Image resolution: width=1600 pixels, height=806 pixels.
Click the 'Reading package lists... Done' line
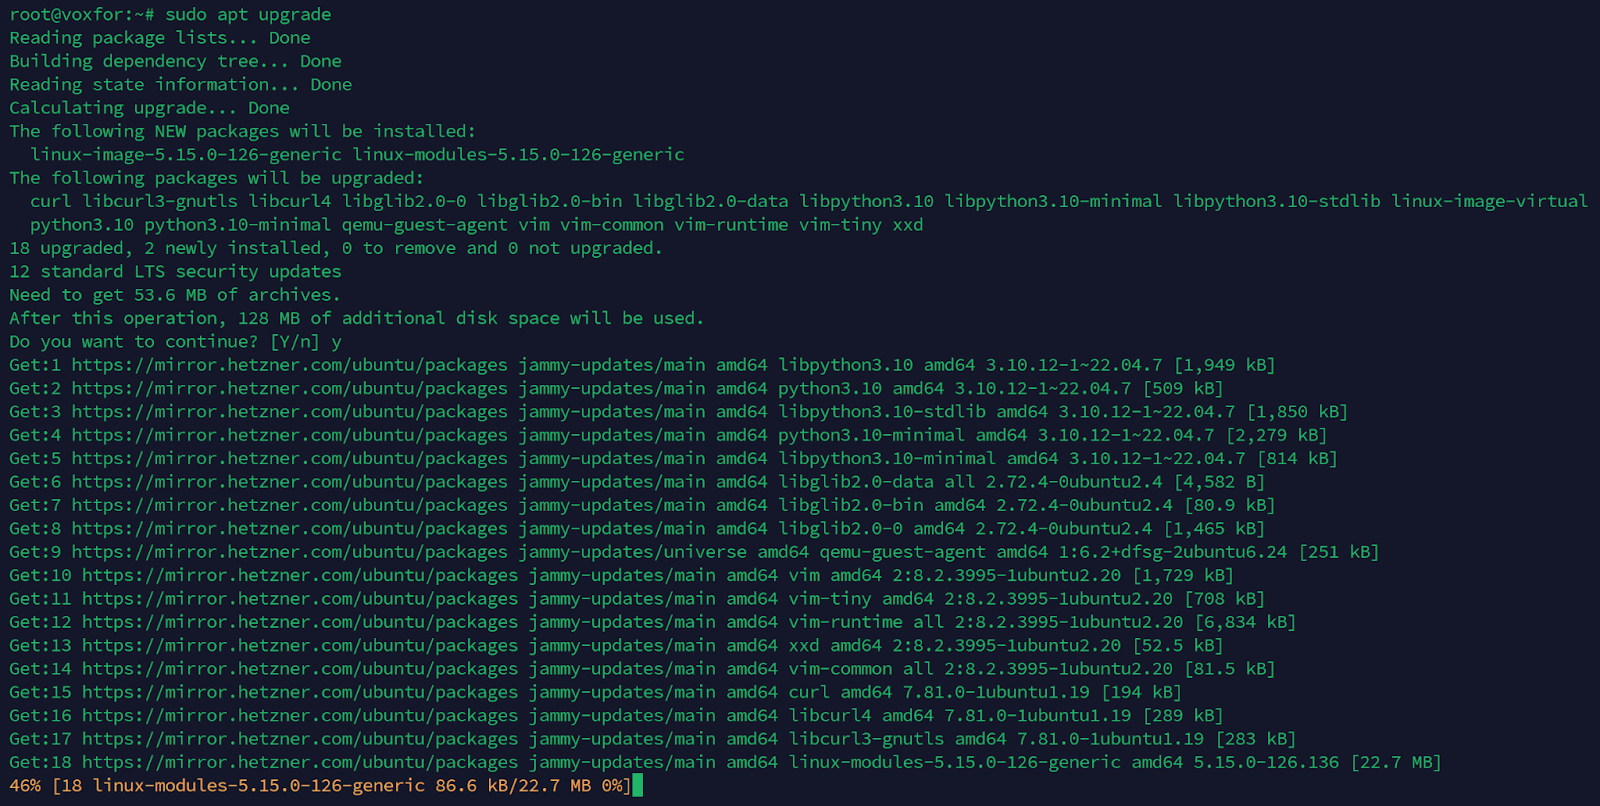coord(160,38)
